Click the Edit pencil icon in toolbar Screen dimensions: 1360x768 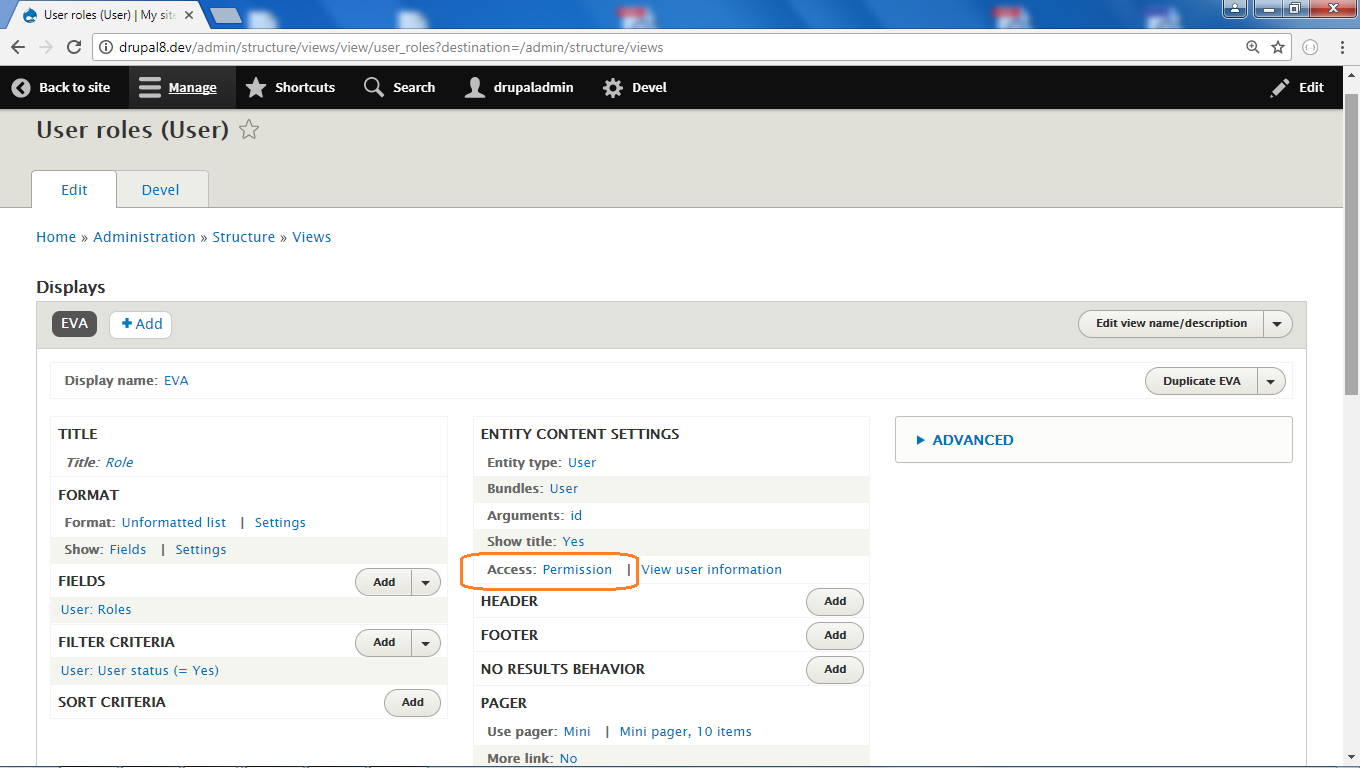[x=1280, y=88]
